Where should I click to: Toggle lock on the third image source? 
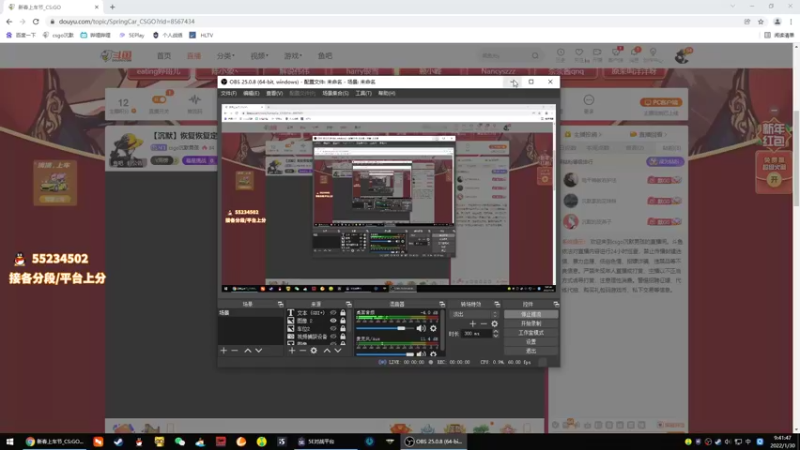(343, 329)
